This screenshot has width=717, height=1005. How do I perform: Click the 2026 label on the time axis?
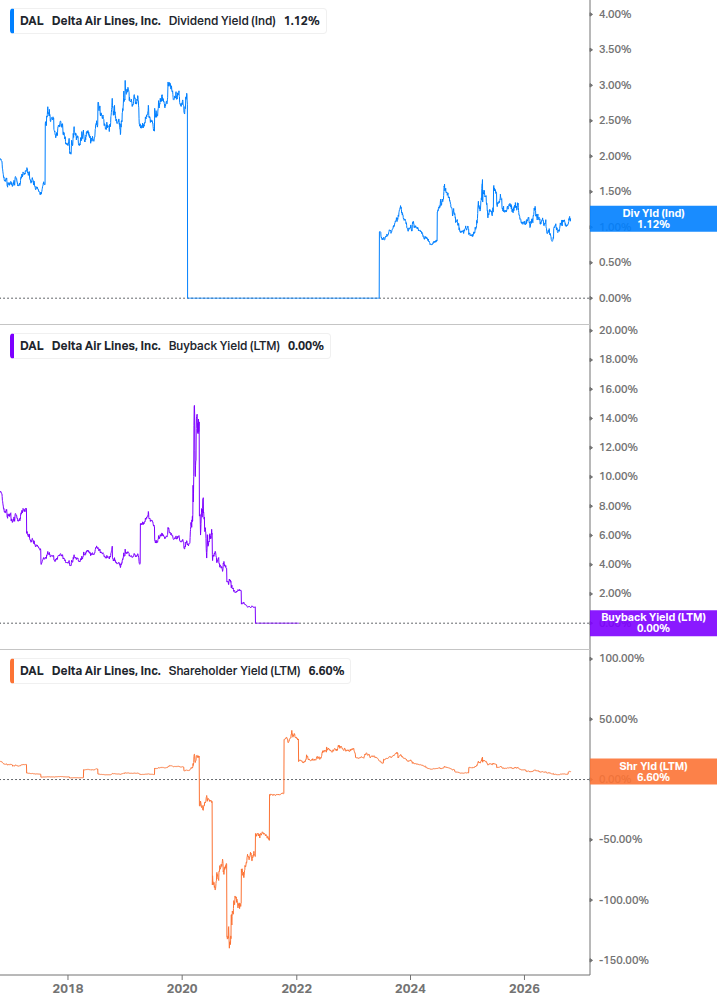point(524,988)
